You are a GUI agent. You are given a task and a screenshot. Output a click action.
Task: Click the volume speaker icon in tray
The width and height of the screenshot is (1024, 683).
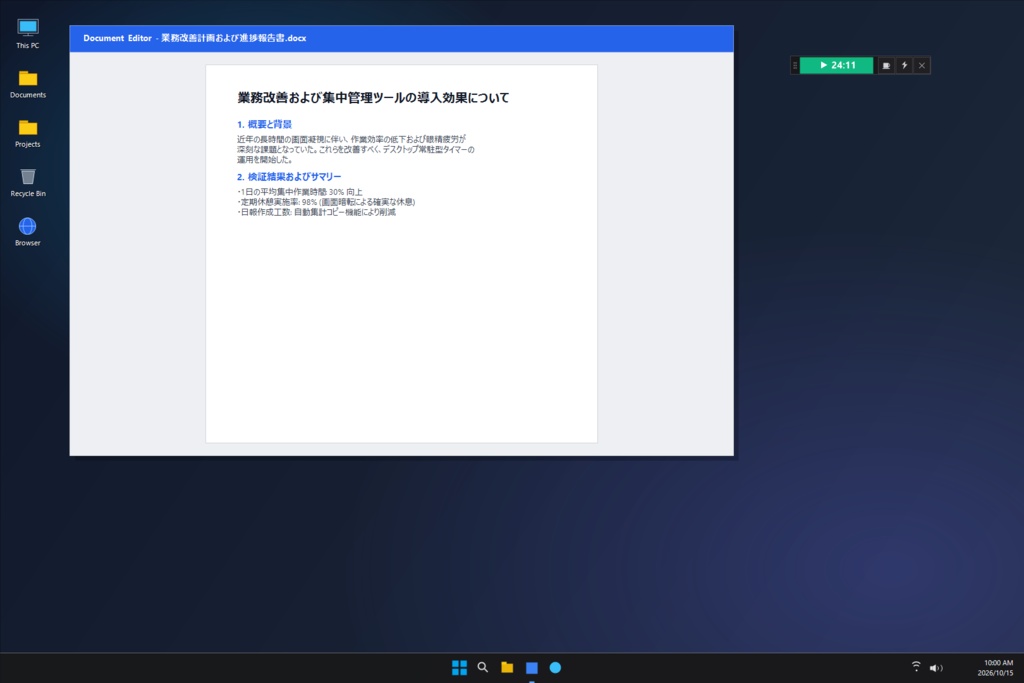click(x=936, y=667)
